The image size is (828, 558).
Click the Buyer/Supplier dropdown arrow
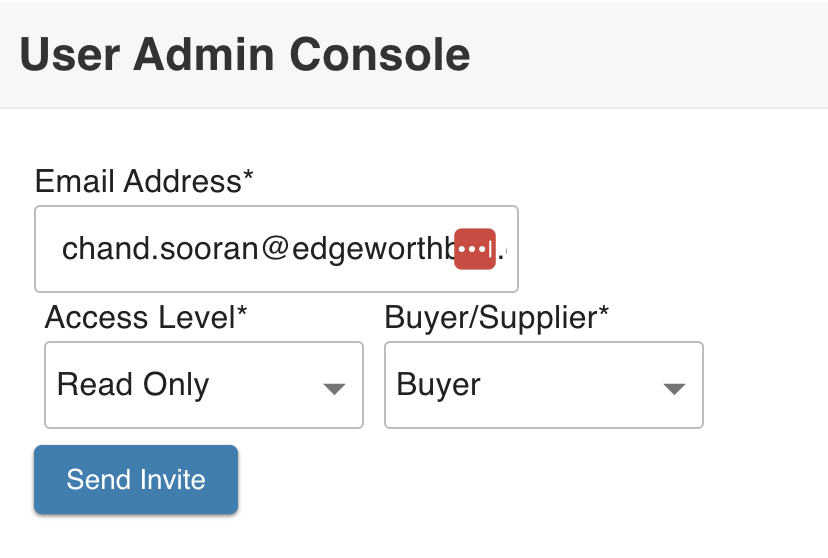click(674, 387)
